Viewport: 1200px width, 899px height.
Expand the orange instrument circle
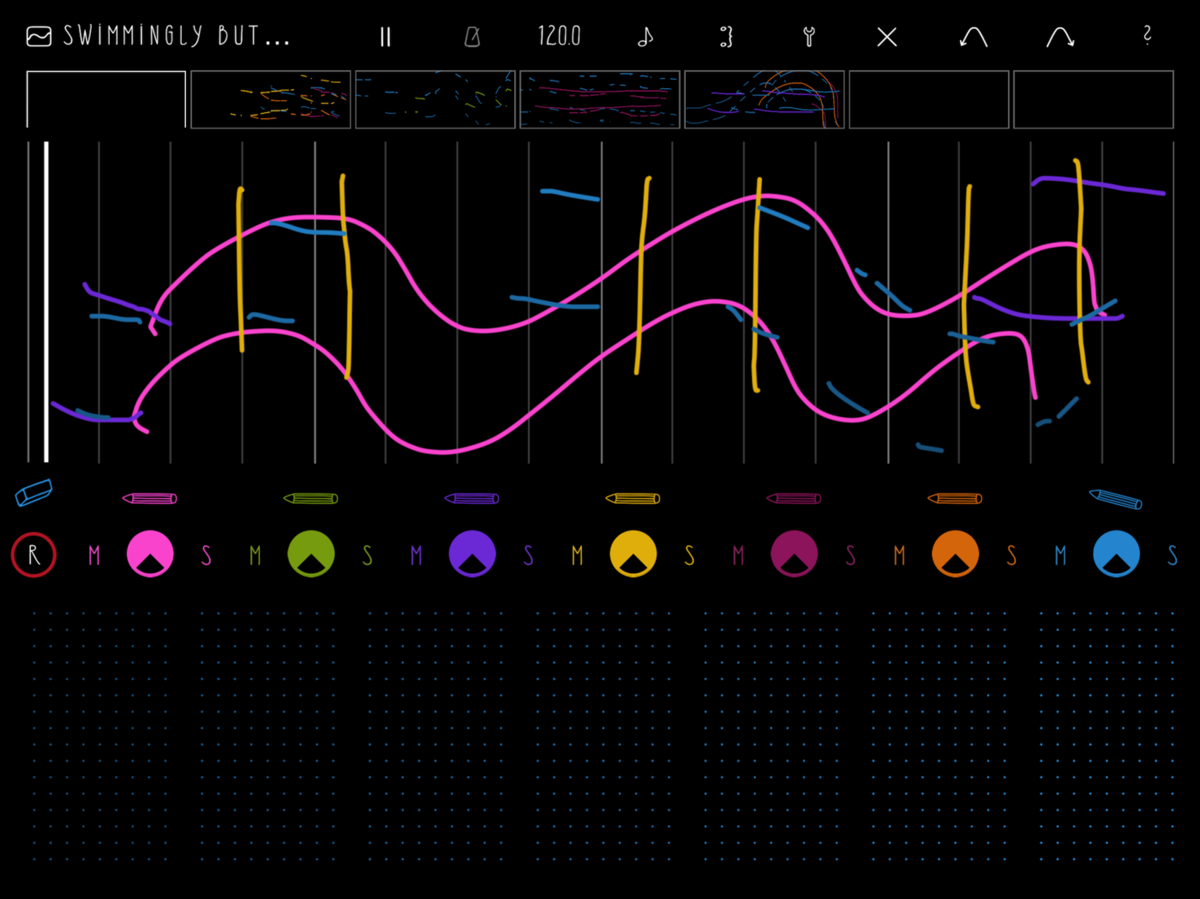[955, 554]
